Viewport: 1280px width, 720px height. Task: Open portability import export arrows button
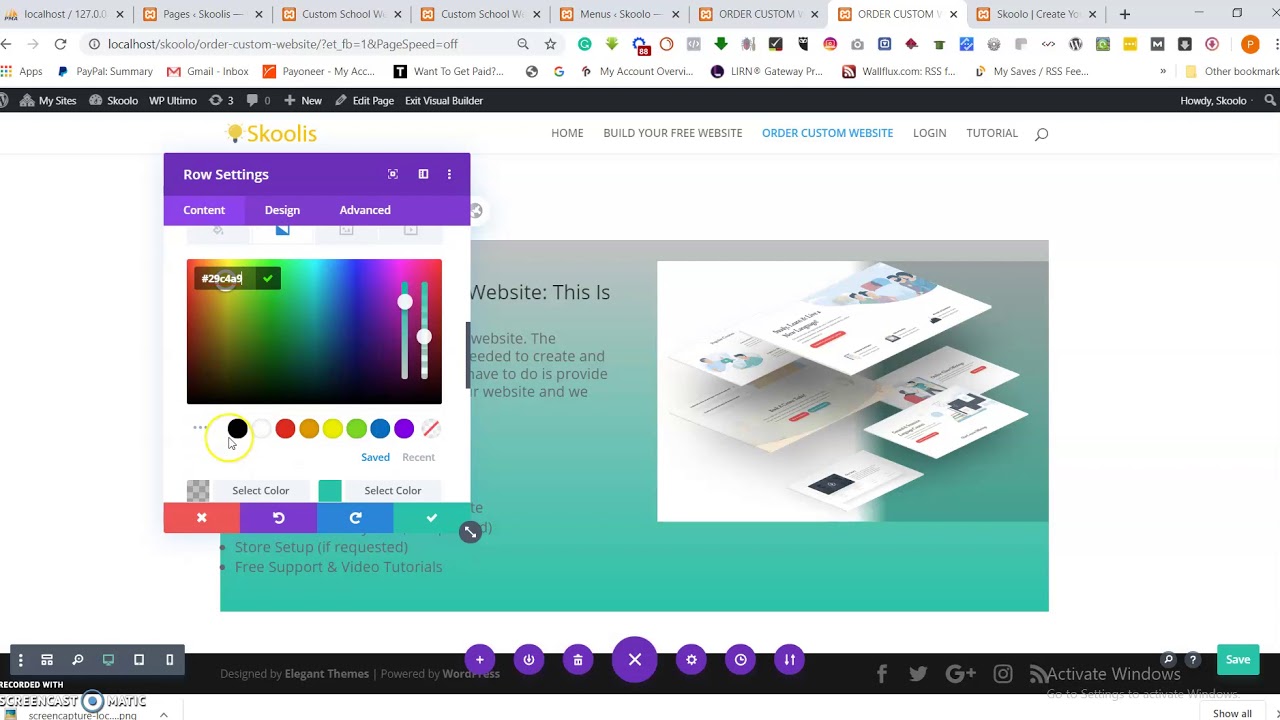pos(789,660)
